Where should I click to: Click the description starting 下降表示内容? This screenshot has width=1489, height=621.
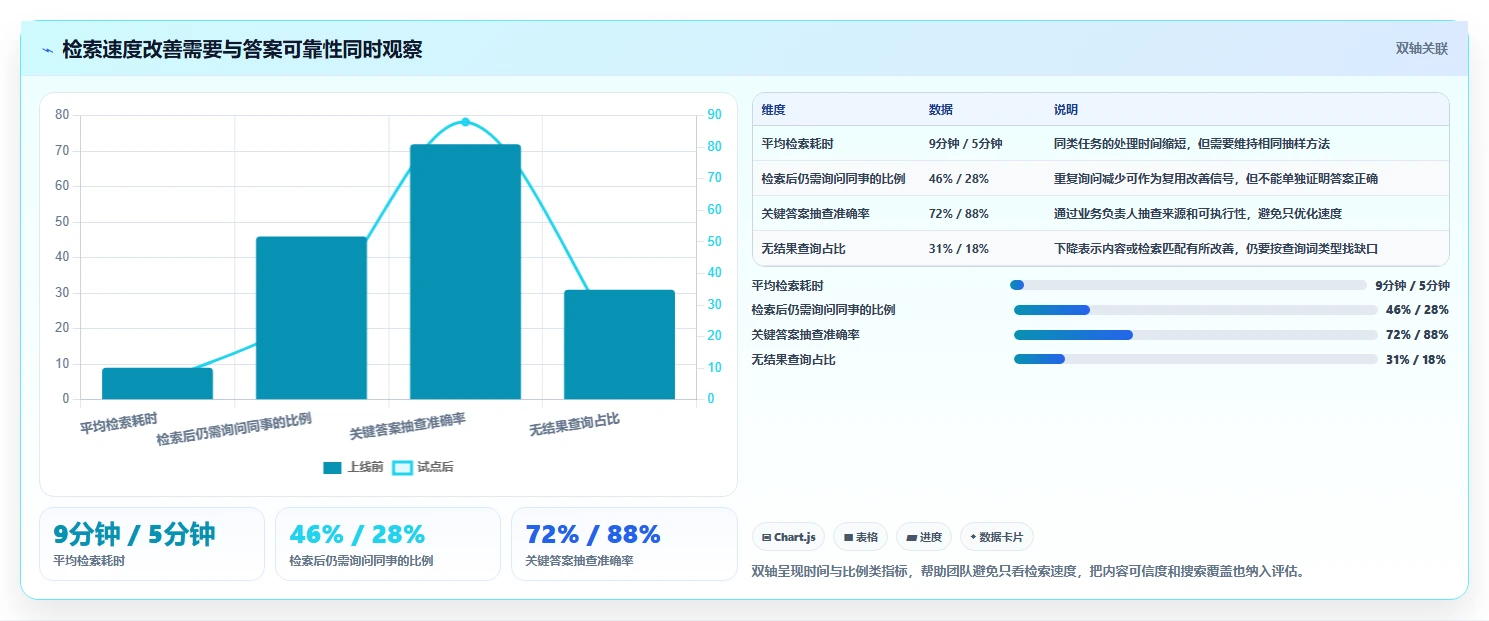(1216, 249)
